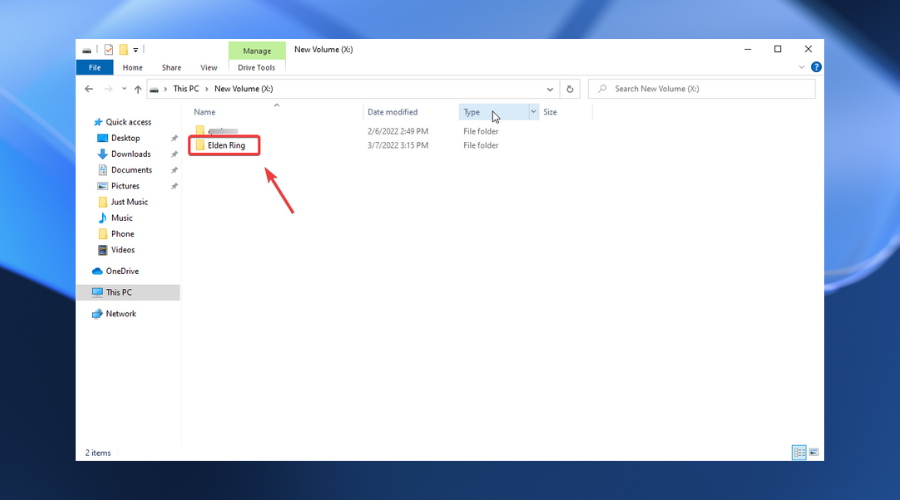Image resolution: width=900 pixels, height=500 pixels.
Task: Open the Help question mark icon
Action: point(816,67)
